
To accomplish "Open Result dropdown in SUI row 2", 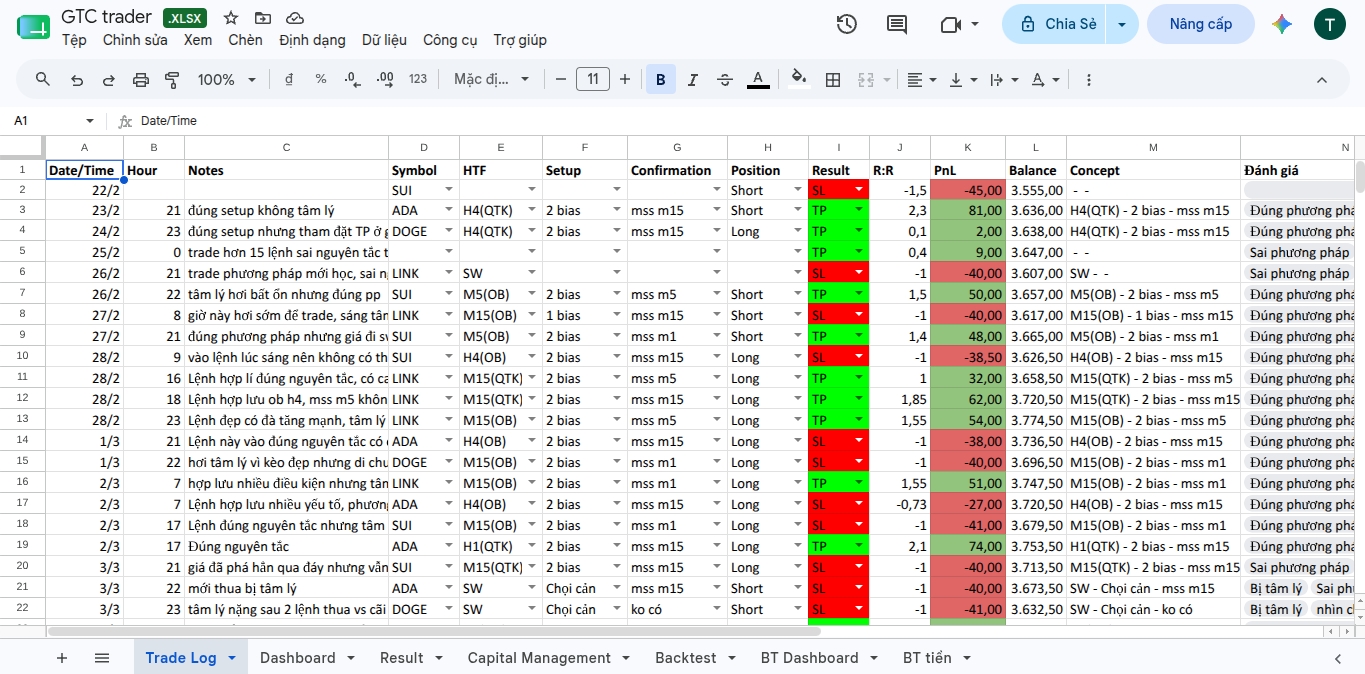I will pyautogui.click(x=858, y=190).
